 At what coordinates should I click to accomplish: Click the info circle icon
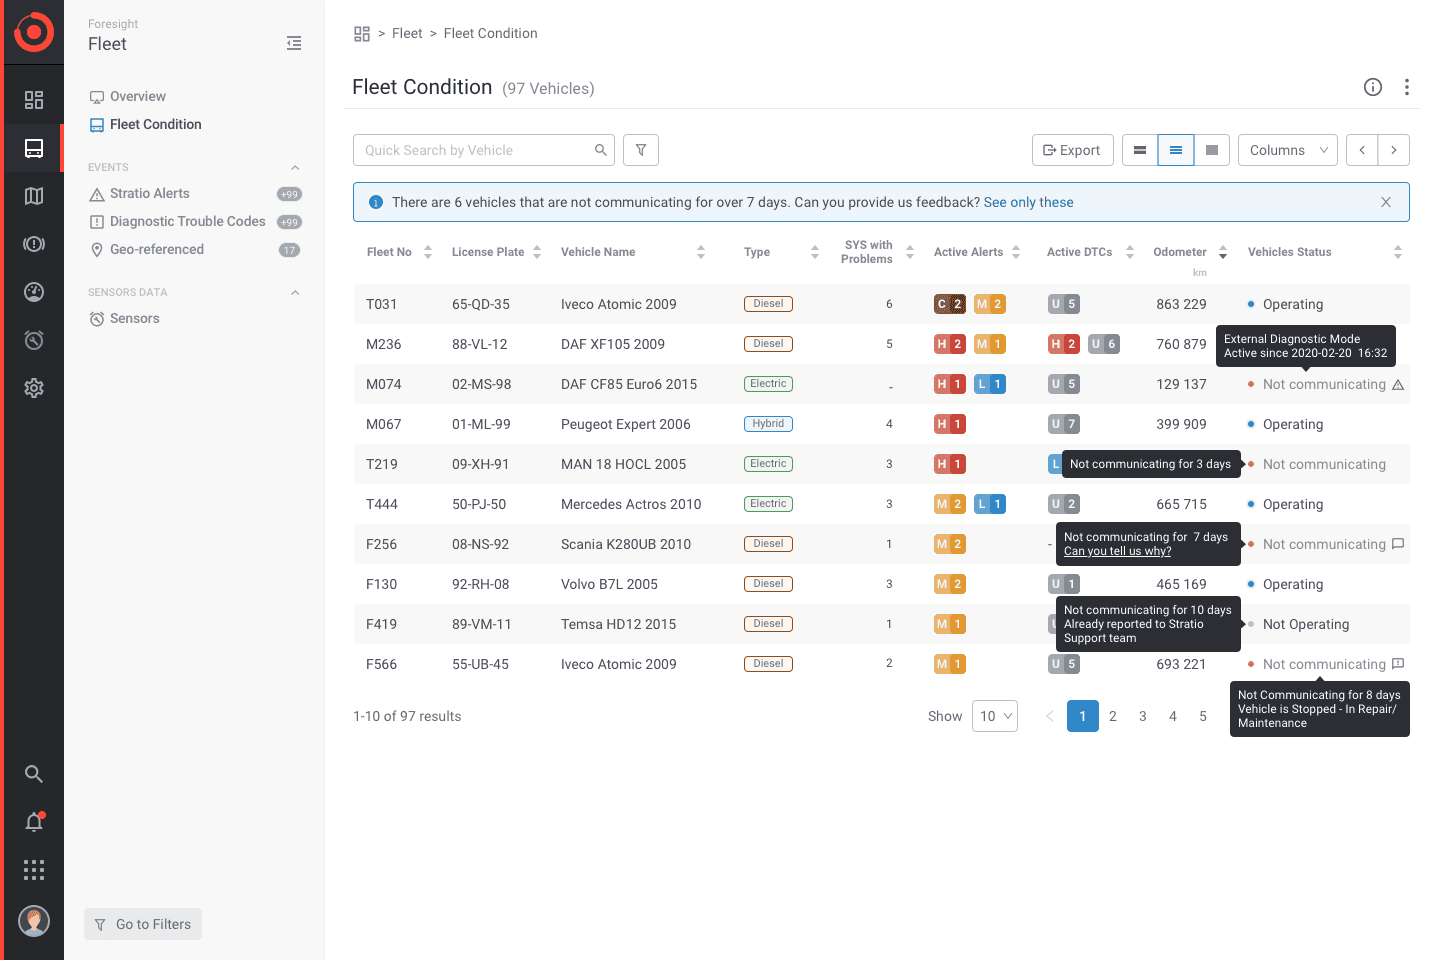point(1373,87)
